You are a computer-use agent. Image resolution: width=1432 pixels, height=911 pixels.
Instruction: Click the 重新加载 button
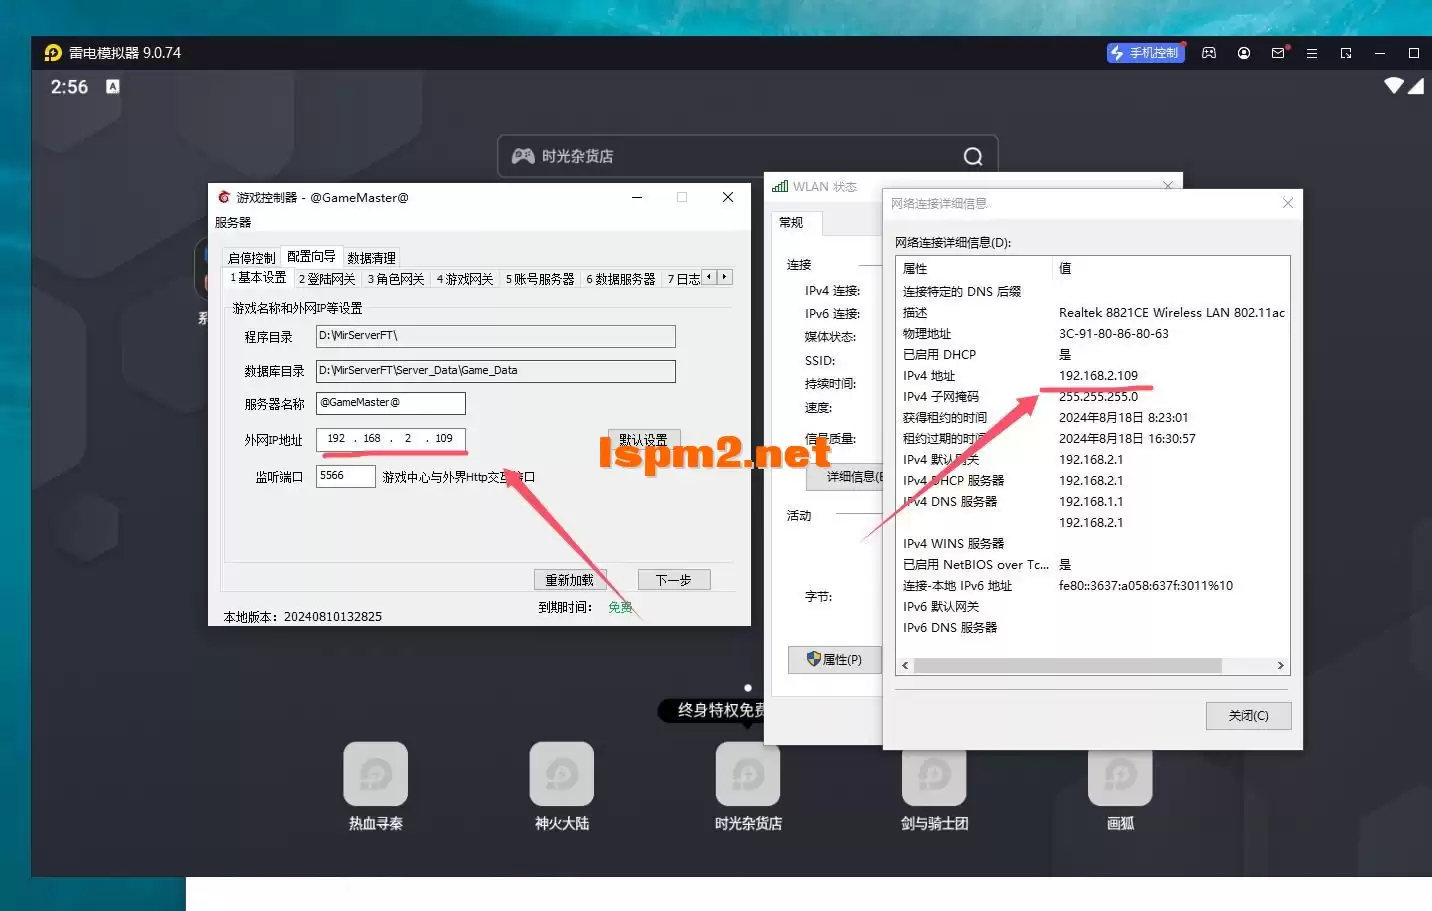point(569,580)
